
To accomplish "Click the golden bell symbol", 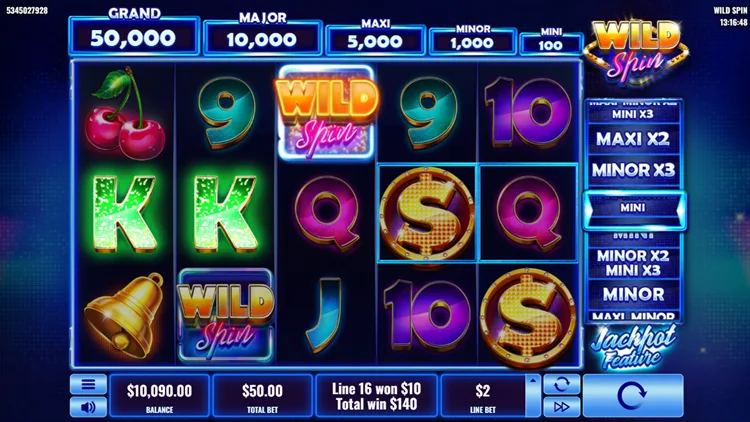I will pyautogui.click(x=124, y=316).
